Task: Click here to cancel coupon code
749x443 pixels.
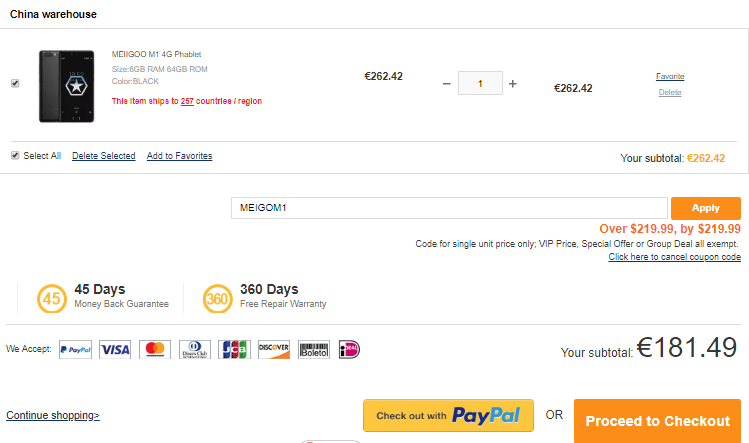Action: [674, 257]
